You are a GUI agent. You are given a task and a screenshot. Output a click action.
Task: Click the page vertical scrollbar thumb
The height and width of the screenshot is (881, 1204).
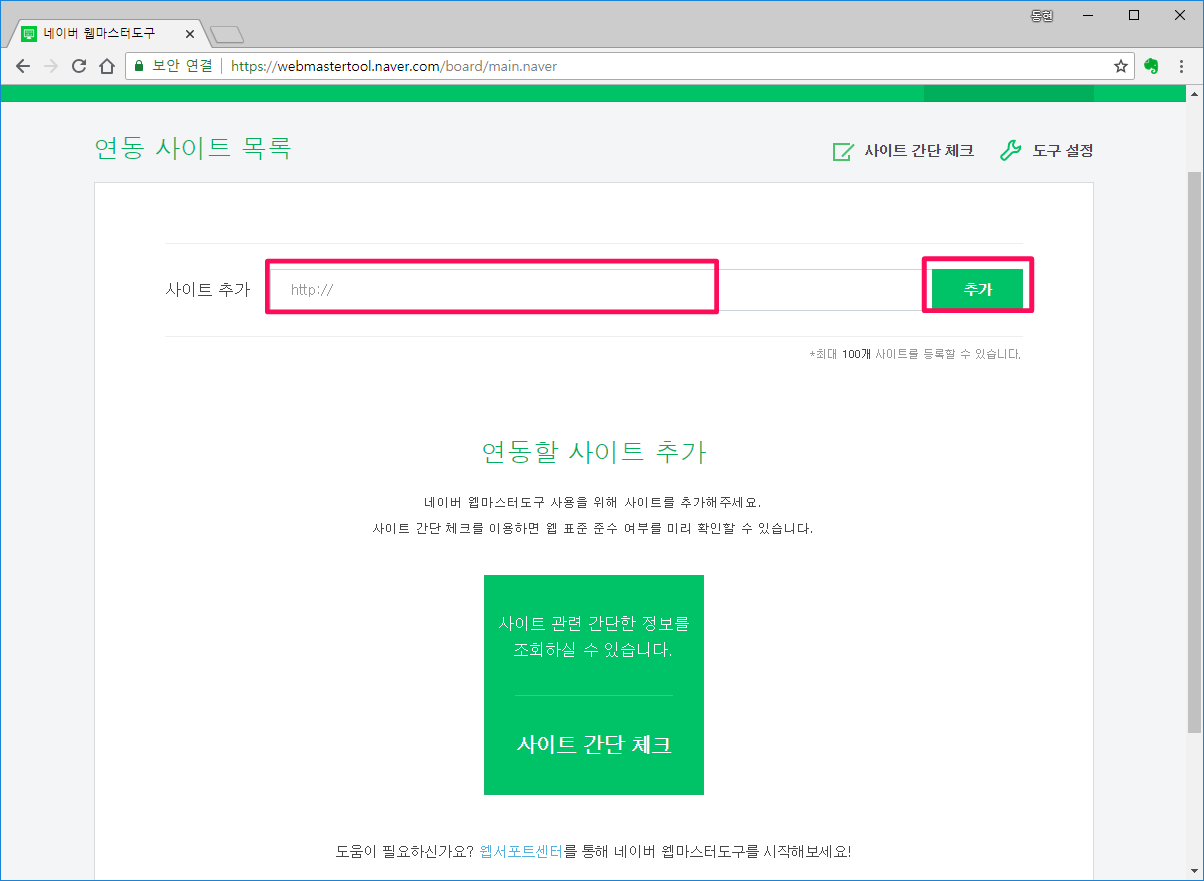1194,452
